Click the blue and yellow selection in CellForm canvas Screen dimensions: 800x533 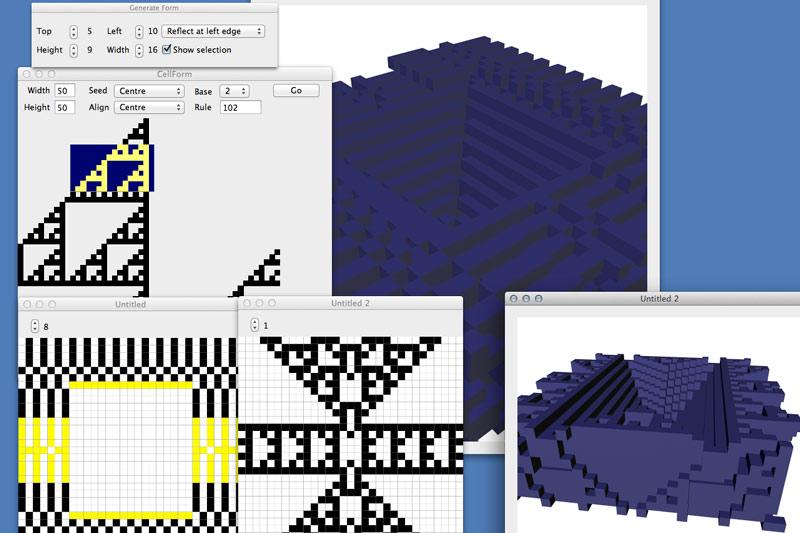(110, 167)
